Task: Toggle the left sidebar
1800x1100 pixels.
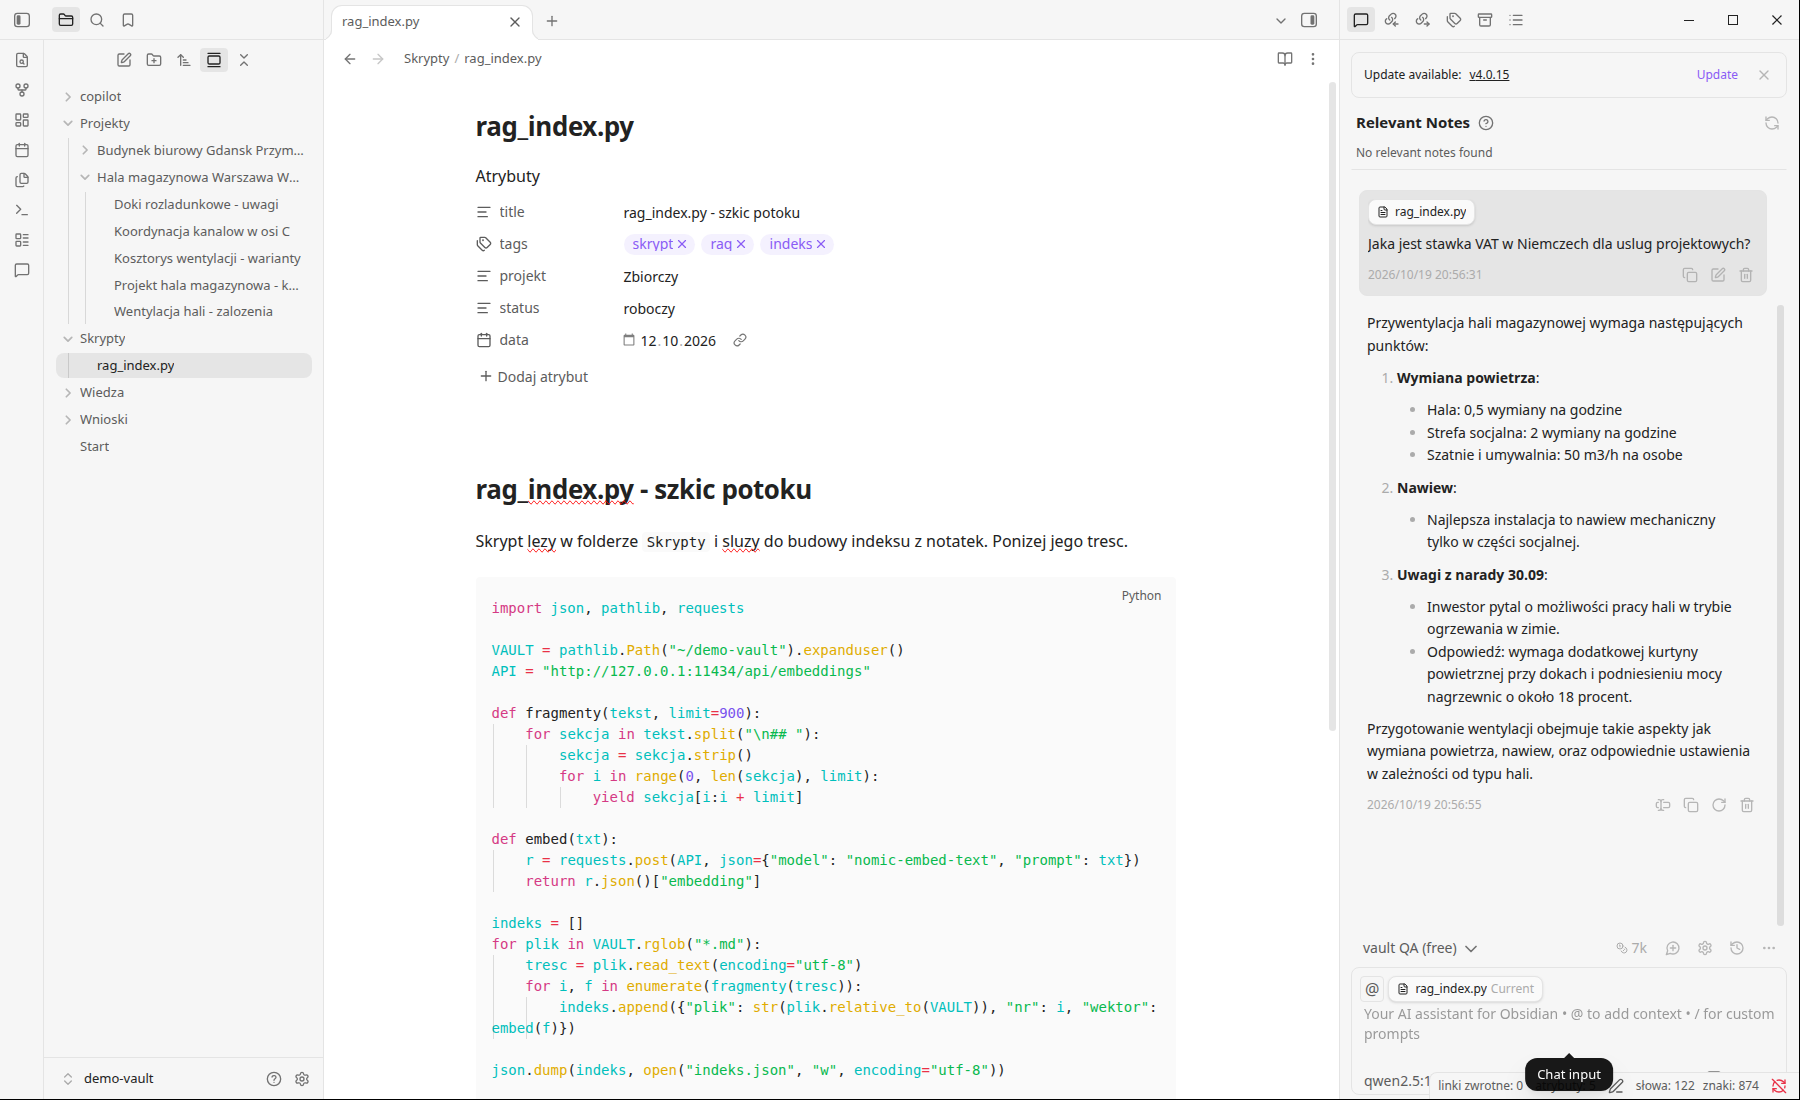Action: 22,20
